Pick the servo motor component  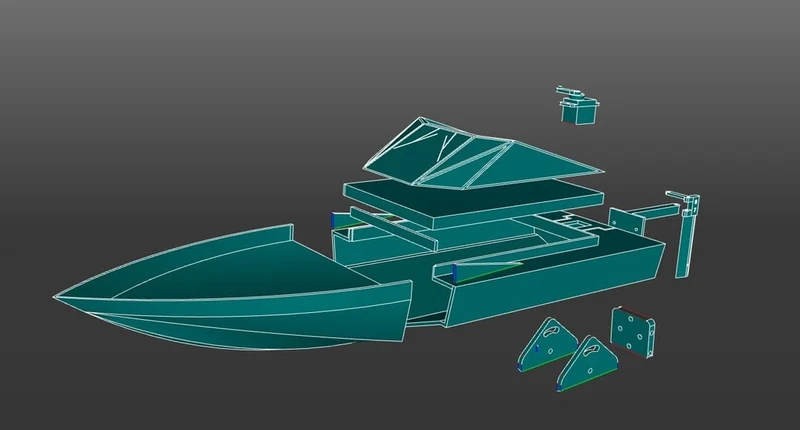coord(578,105)
